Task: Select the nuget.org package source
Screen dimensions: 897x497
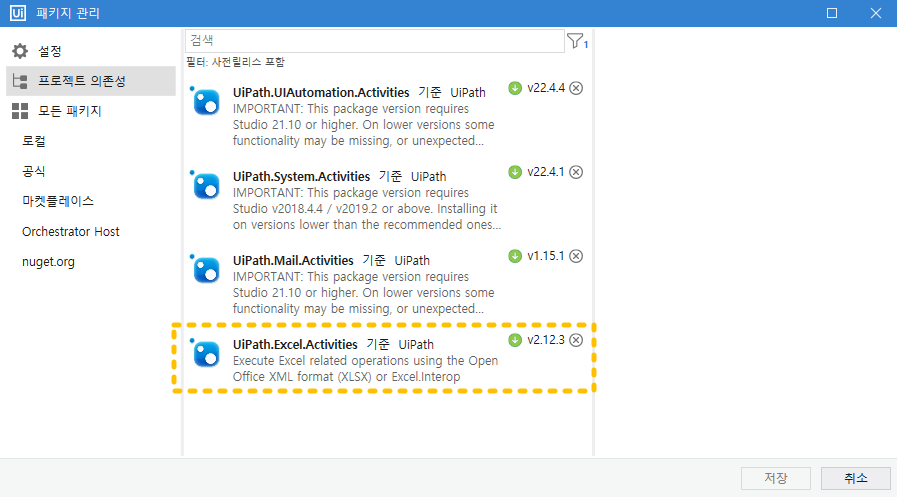Action: (49, 262)
